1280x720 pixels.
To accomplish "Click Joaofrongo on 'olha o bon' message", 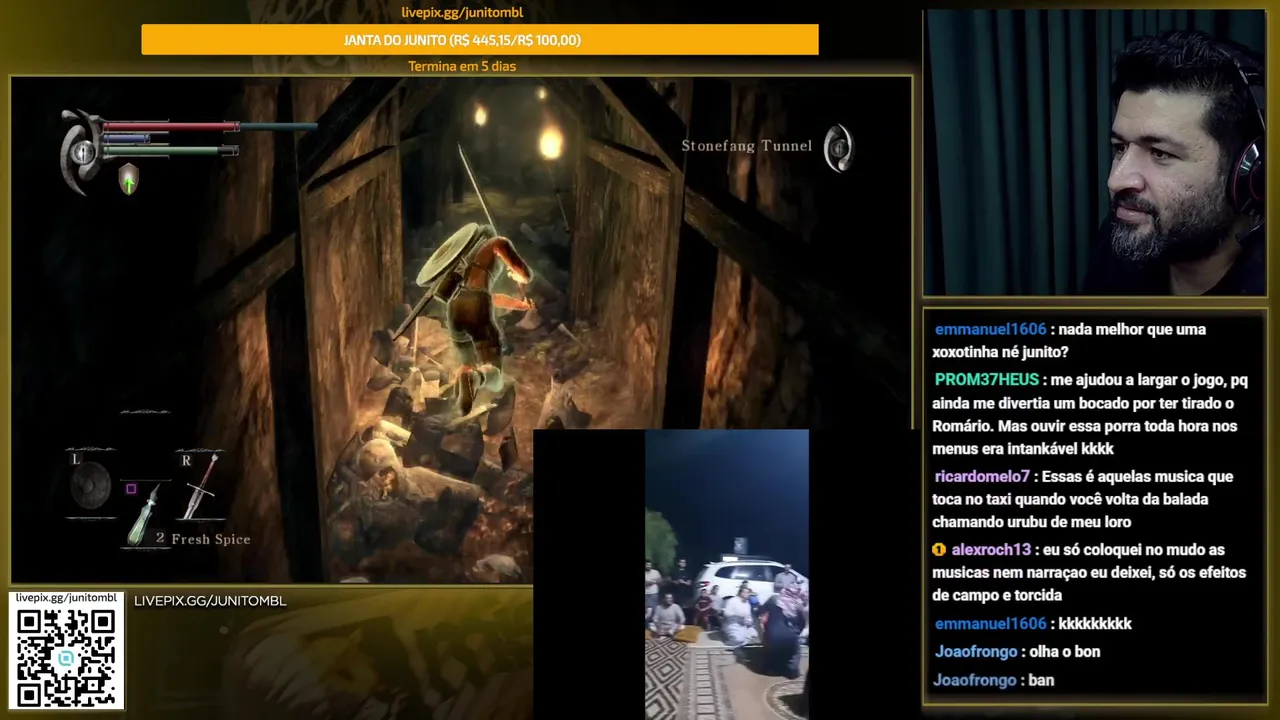I will [x=976, y=651].
